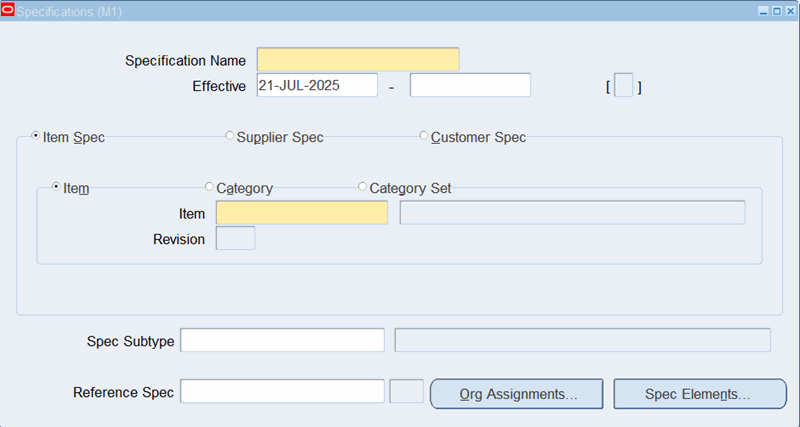Click the item description field
Viewport: 800px width, 427px height.
[572, 213]
